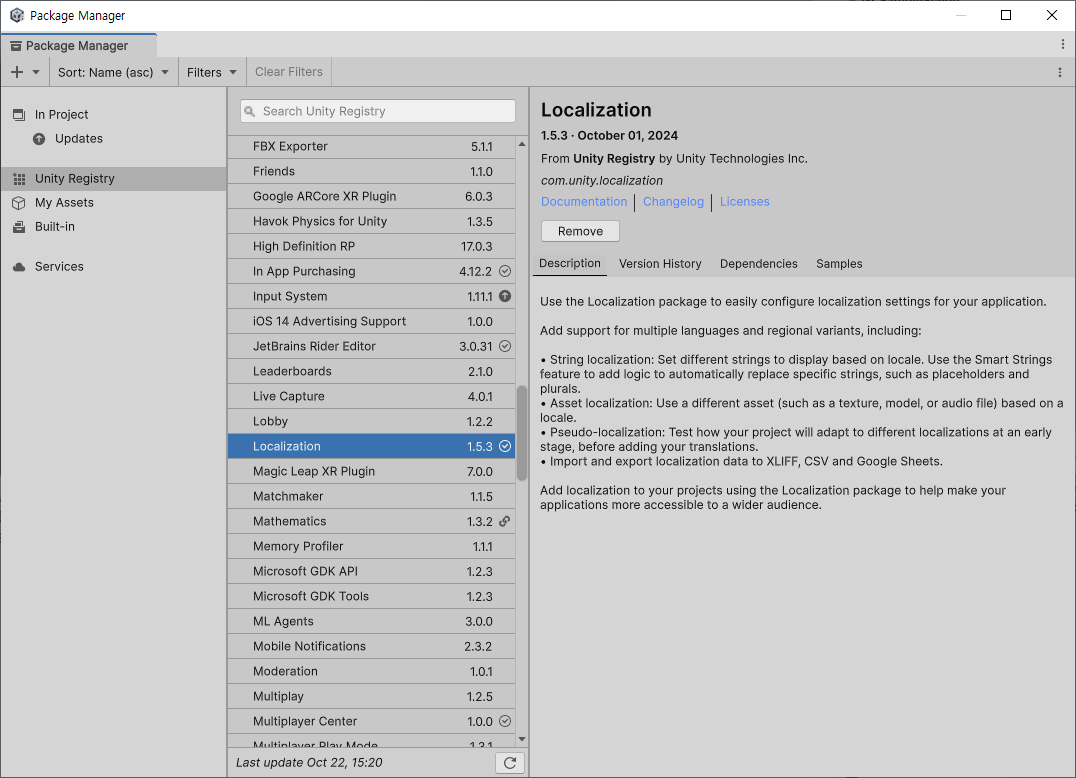
Task: Focus the Search Unity Registry field
Action: click(377, 111)
